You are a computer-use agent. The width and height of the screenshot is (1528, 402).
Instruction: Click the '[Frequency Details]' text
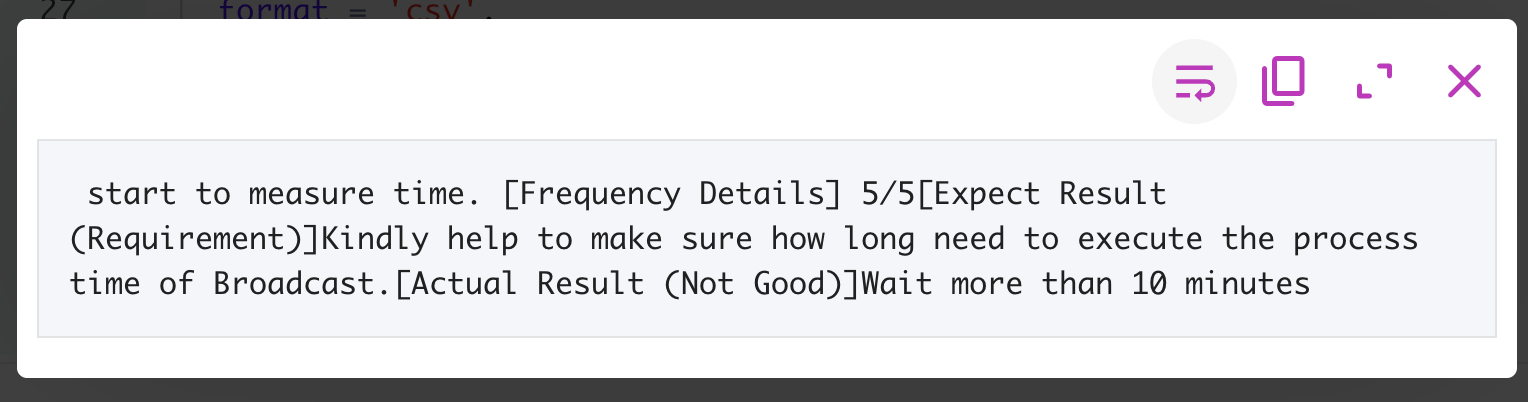[x=672, y=193]
